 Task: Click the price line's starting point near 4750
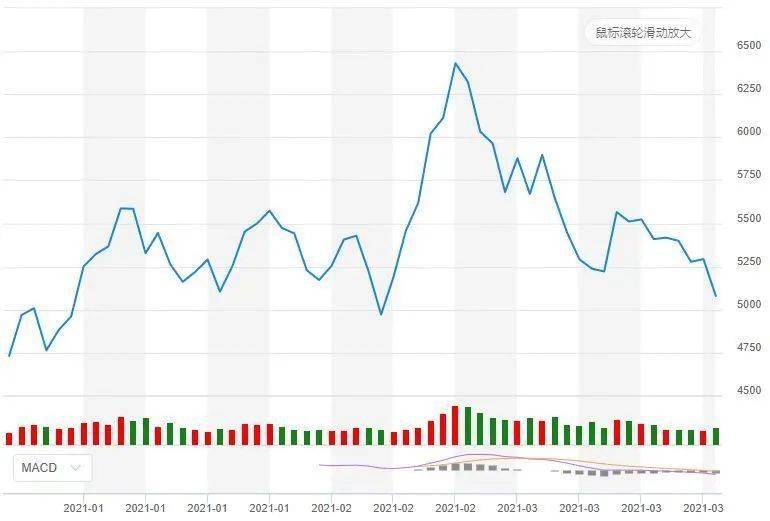9,356
